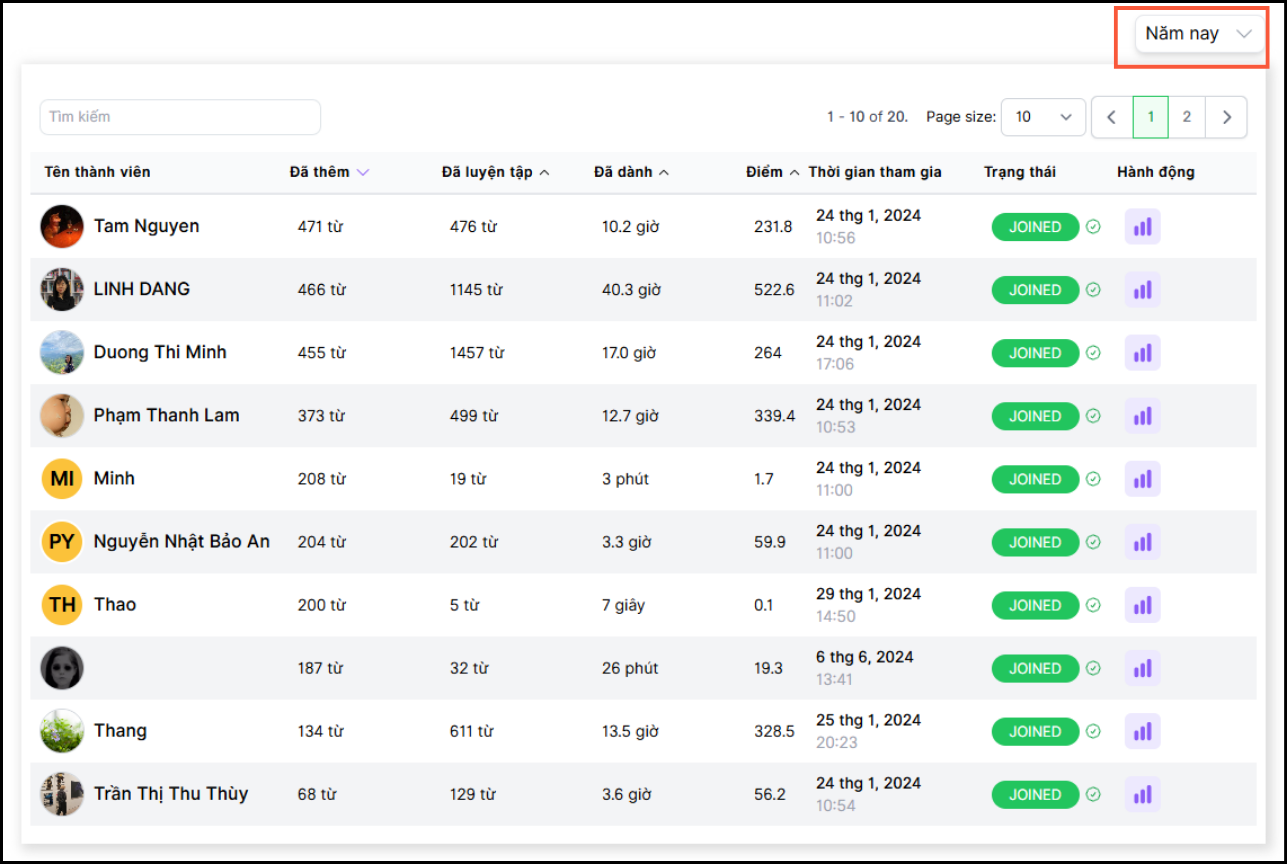The width and height of the screenshot is (1288, 864).
Task: Click Phạm Thanh Lam's avatar photo
Action: [62, 415]
